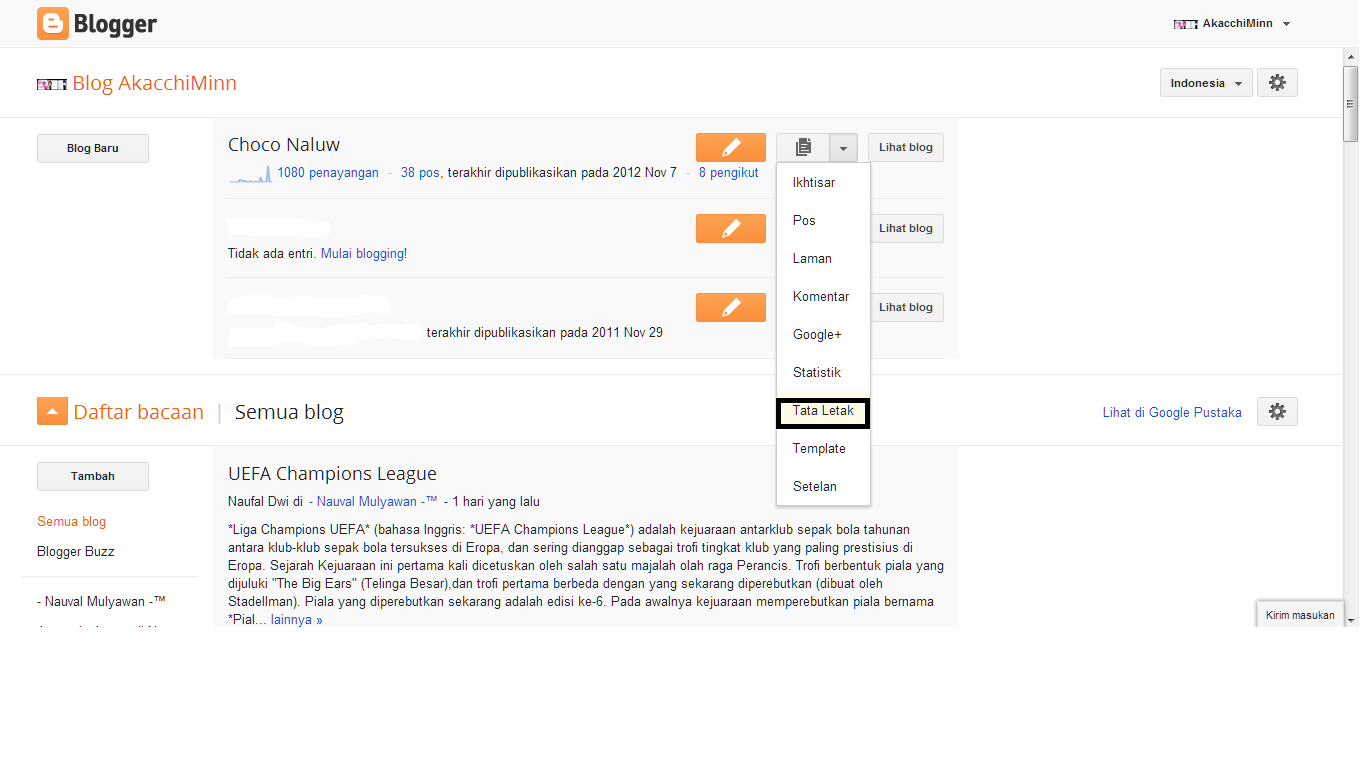Select Pos from the dropdown menu
1366x768 pixels.
[x=823, y=221]
